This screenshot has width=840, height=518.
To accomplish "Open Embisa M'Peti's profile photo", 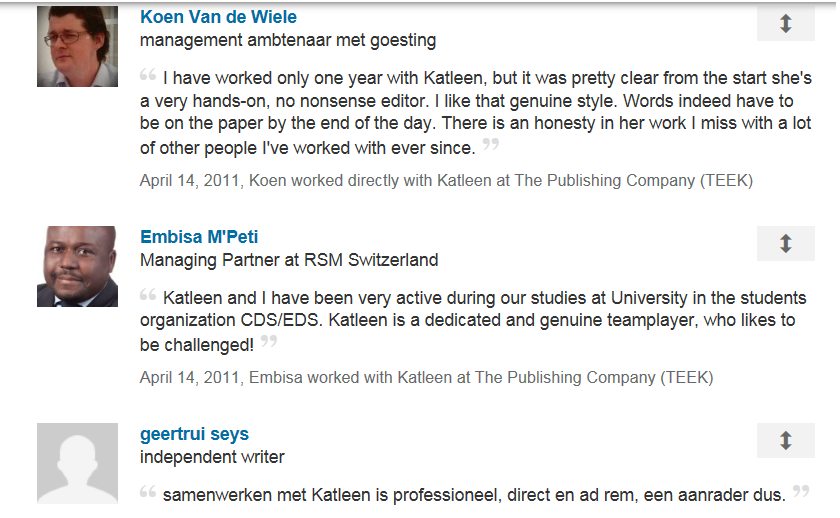I will 77,266.
